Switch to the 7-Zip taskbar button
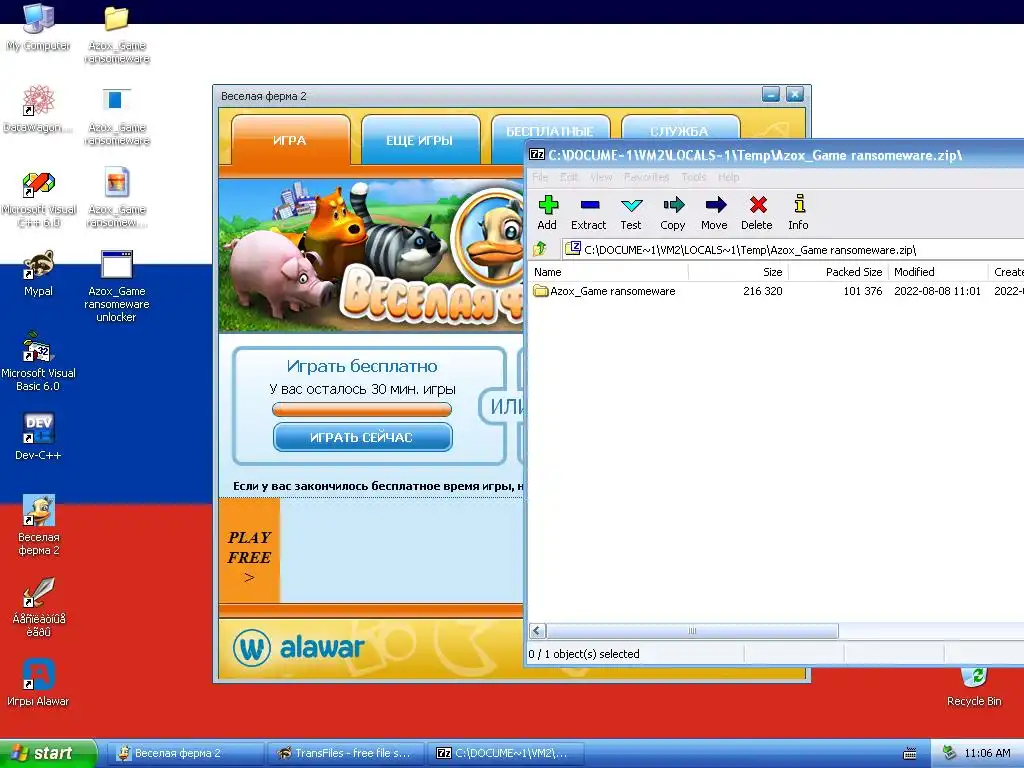This screenshot has height=768, width=1024. (505, 753)
